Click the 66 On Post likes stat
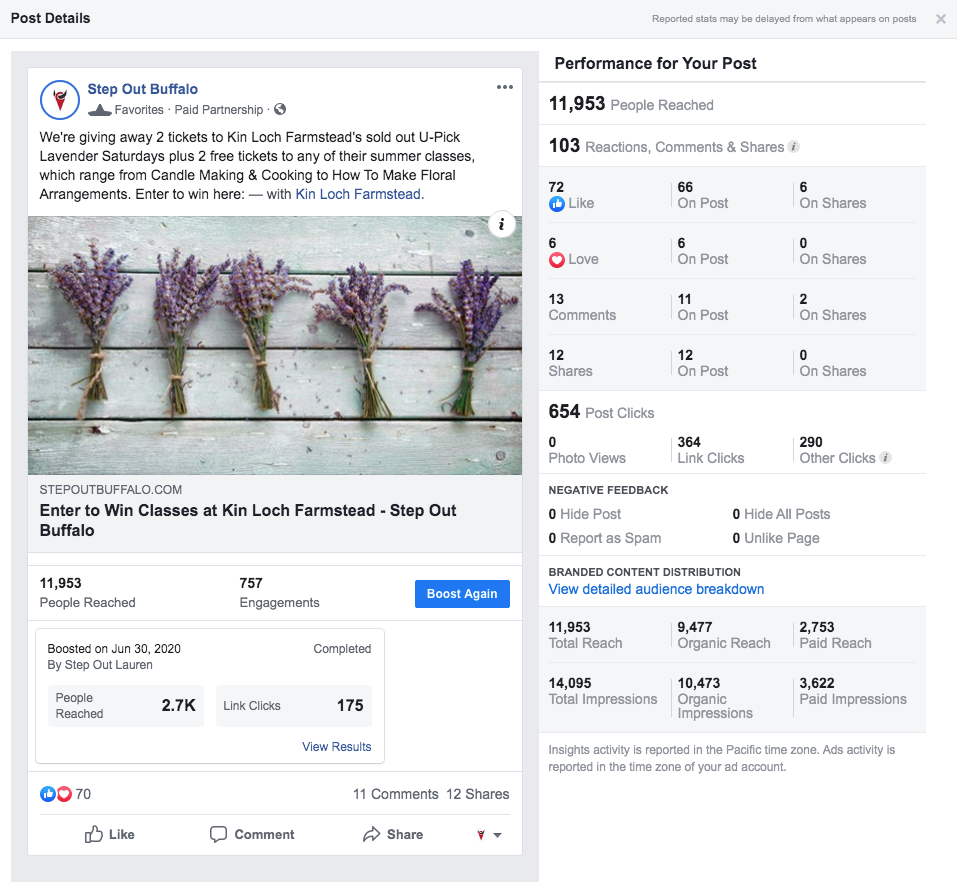The image size is (957, 890). (702, 195)
